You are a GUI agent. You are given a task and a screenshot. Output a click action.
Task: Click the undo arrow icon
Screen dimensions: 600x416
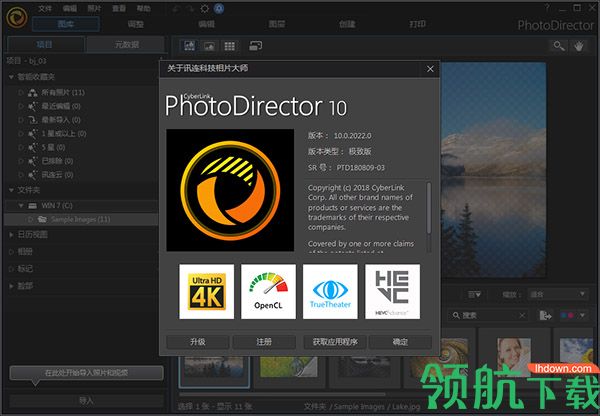(176, 9)
